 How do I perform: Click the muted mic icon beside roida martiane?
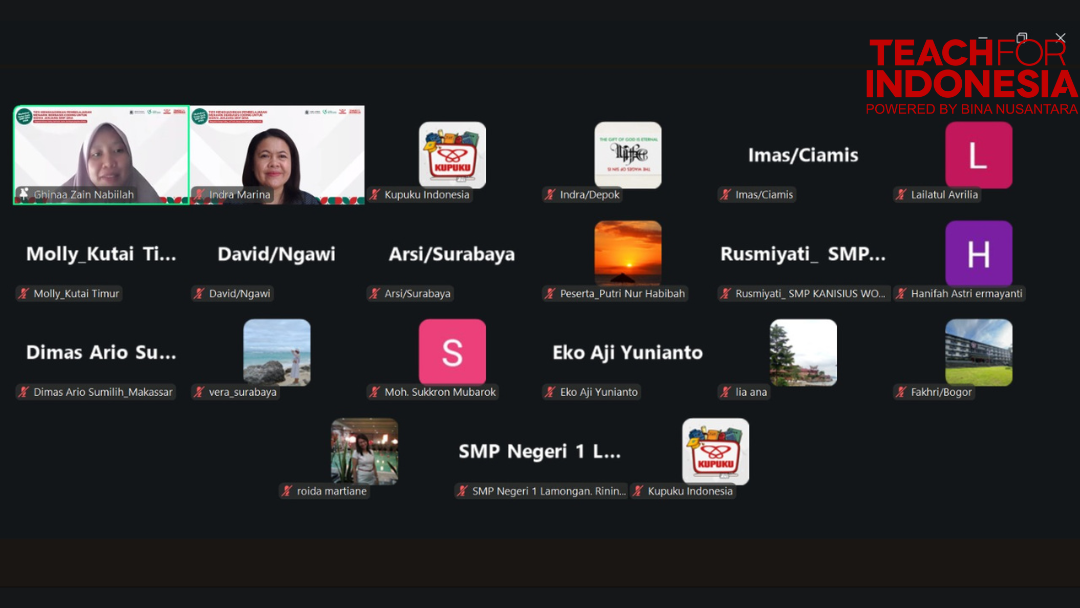pyautogui.click(x=287, y=491)
